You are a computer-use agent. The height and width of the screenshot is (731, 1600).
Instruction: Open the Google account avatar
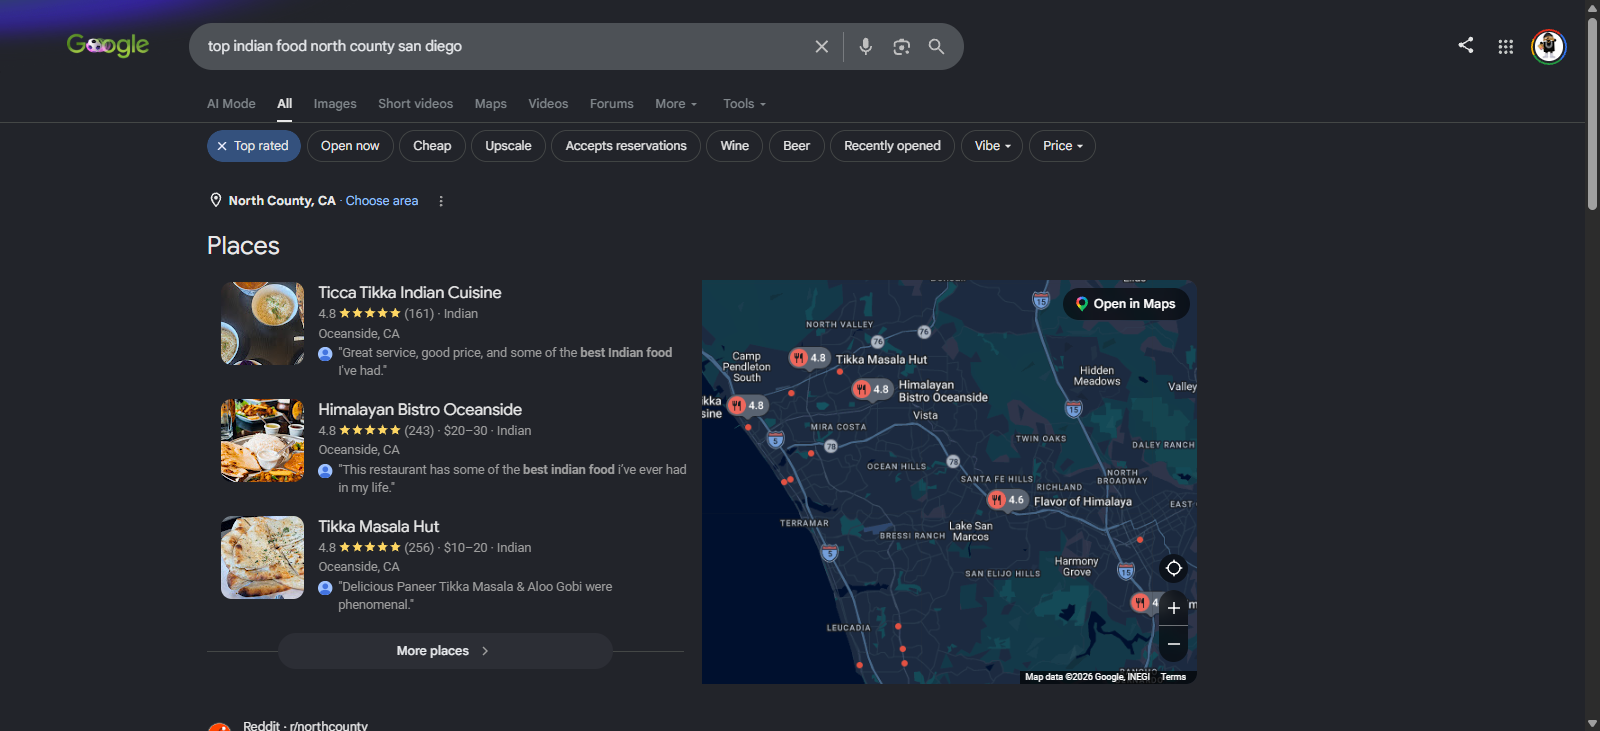pos(1549,46)
